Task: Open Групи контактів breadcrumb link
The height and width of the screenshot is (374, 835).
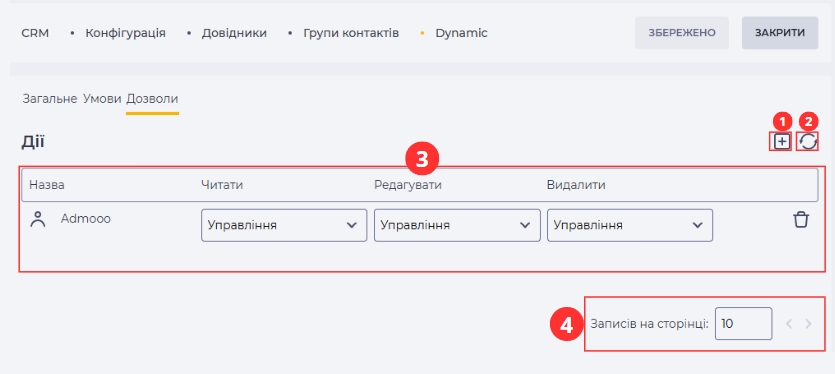Action: (351, 33)
